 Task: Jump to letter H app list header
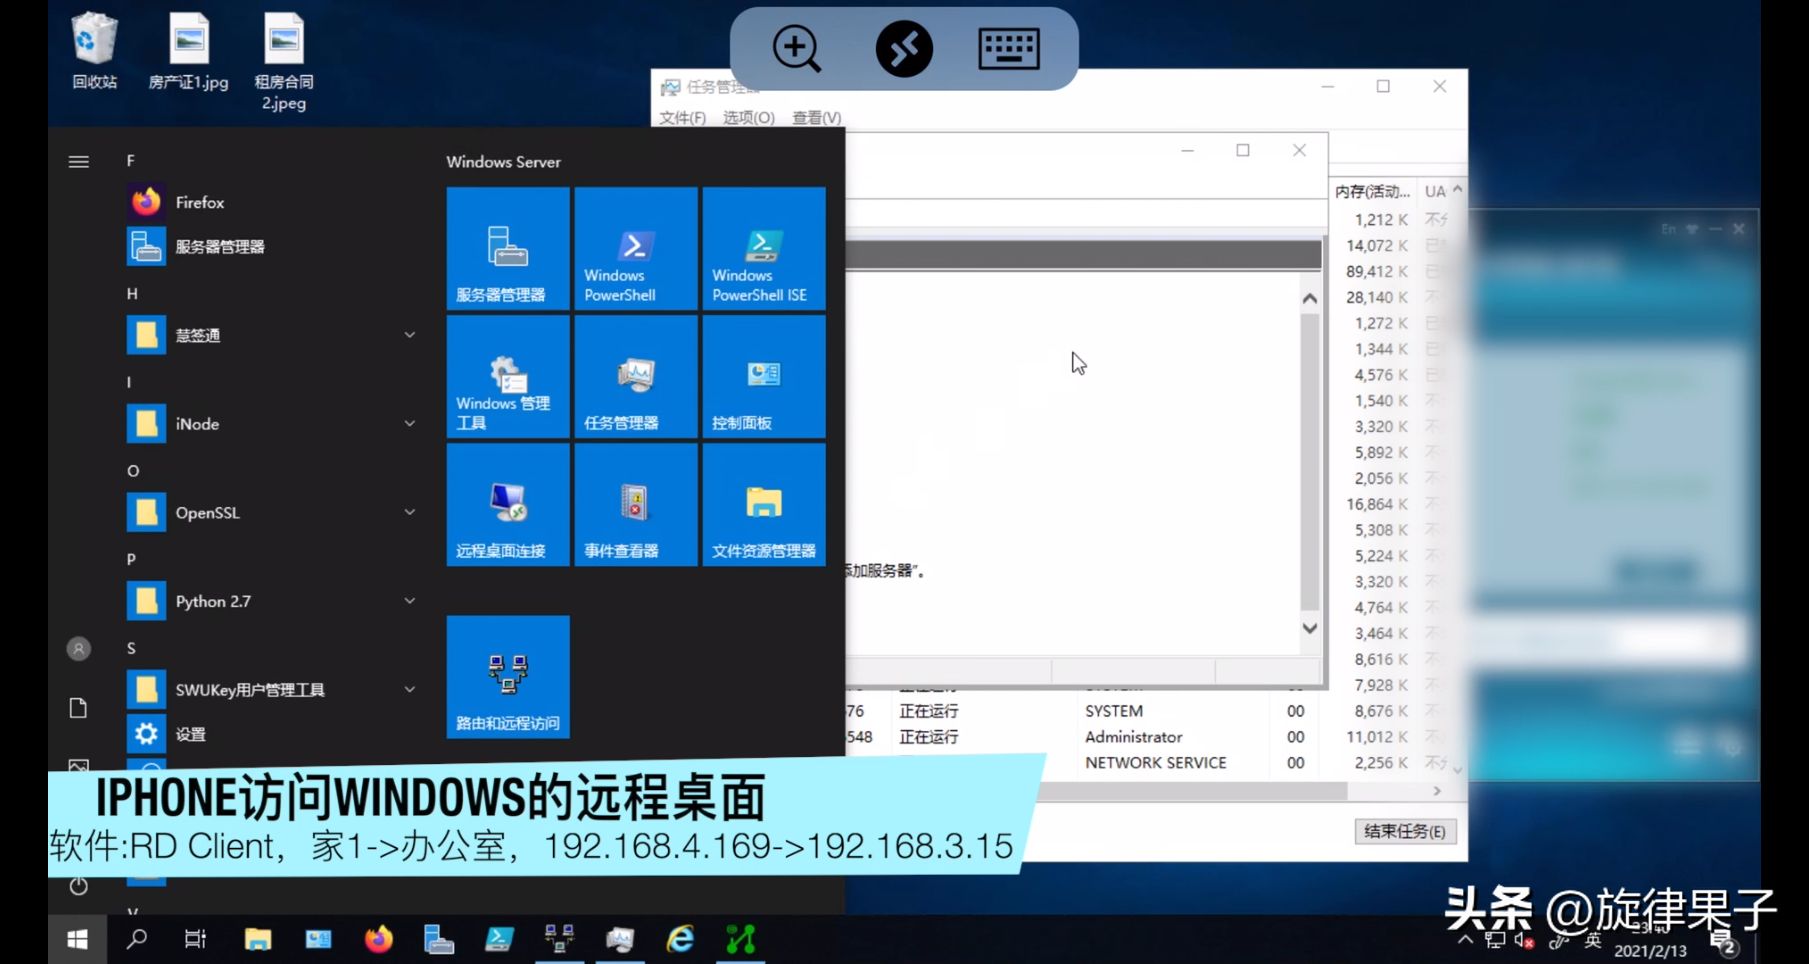[x=131, y=294]
